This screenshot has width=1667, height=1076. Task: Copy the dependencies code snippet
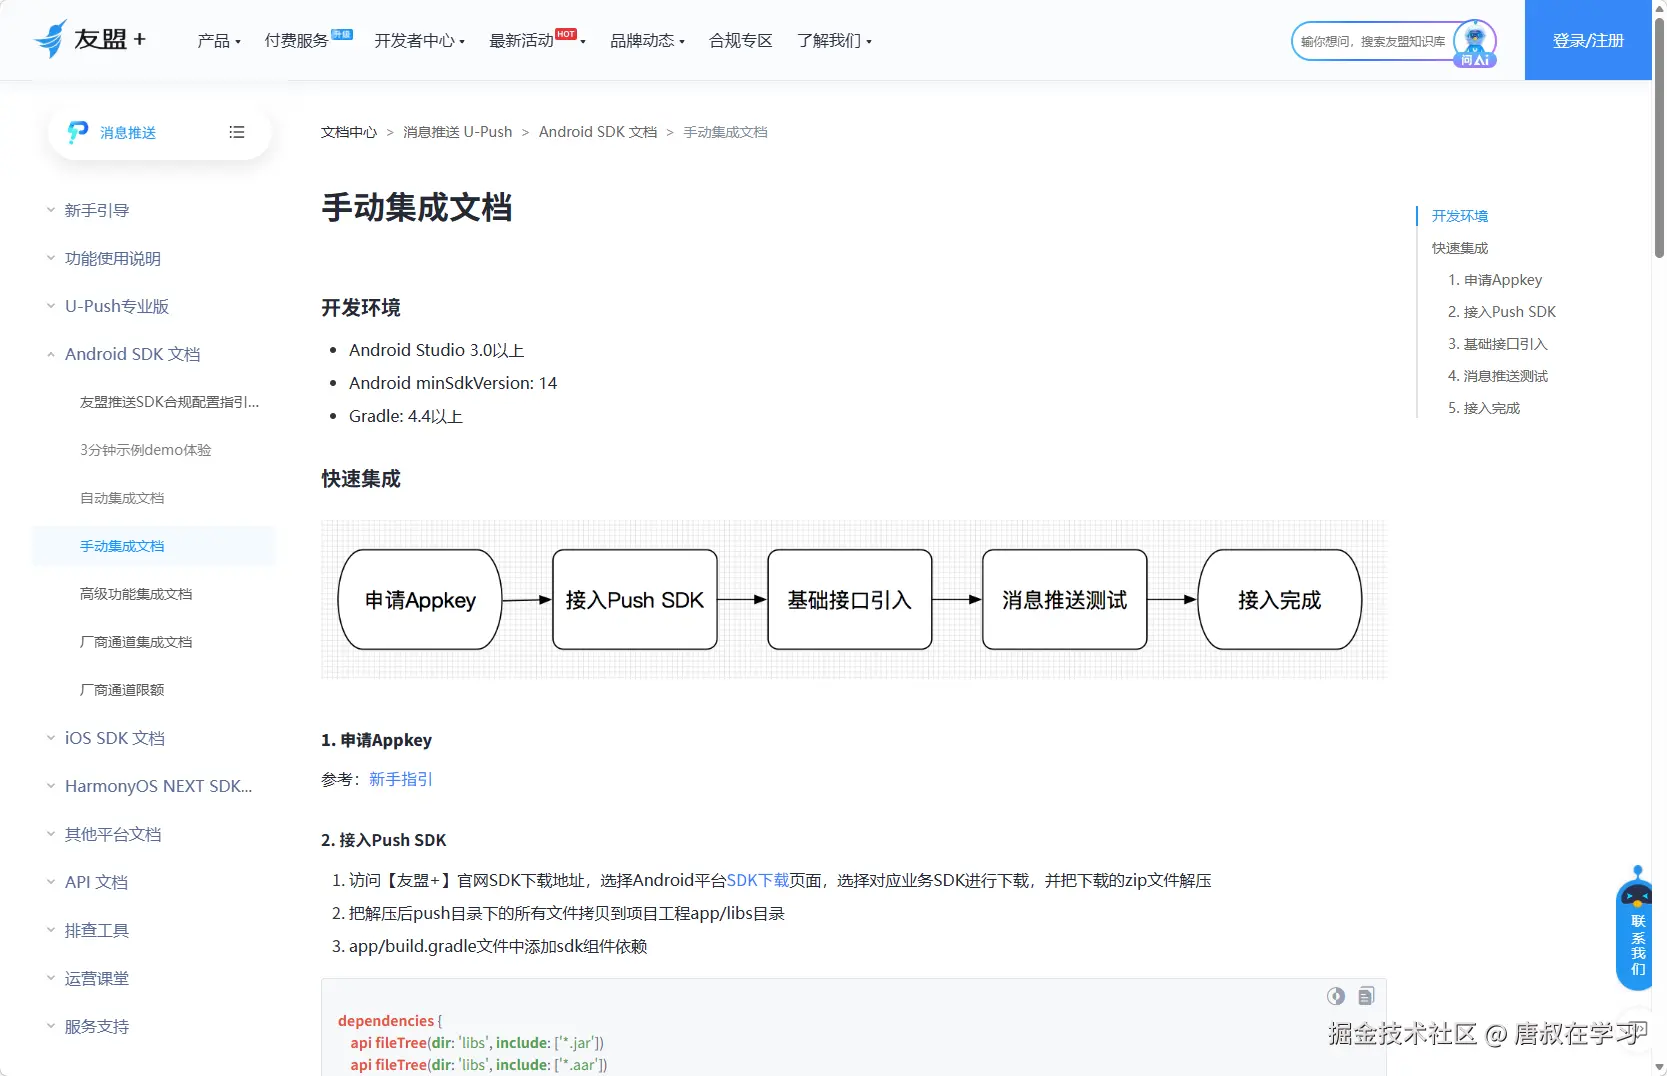pos(1366,996)
